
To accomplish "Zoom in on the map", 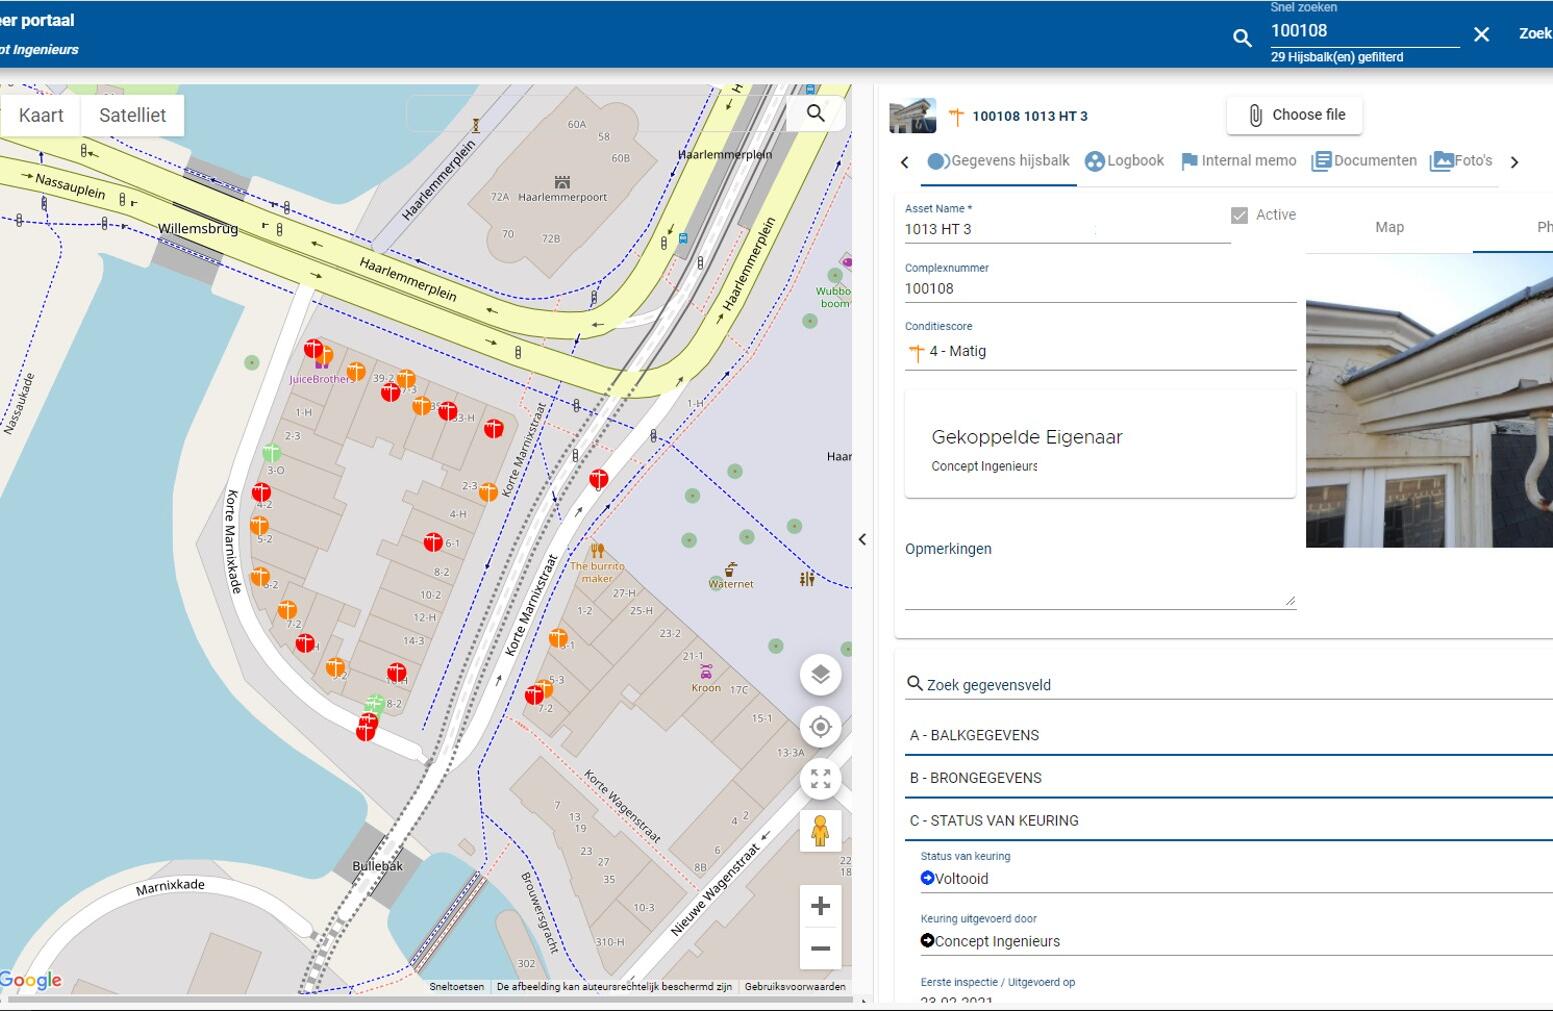I will tap(820, 906).
